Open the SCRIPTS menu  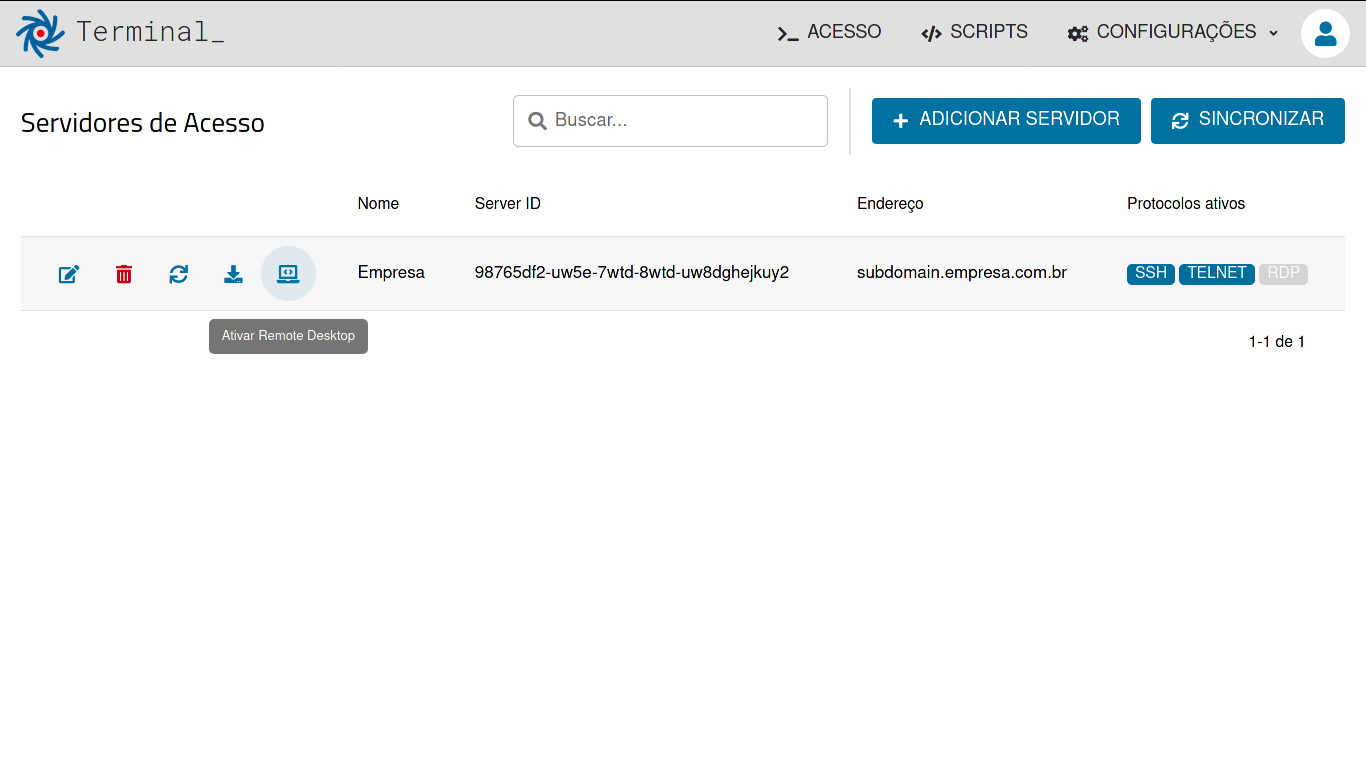(974, 32)
